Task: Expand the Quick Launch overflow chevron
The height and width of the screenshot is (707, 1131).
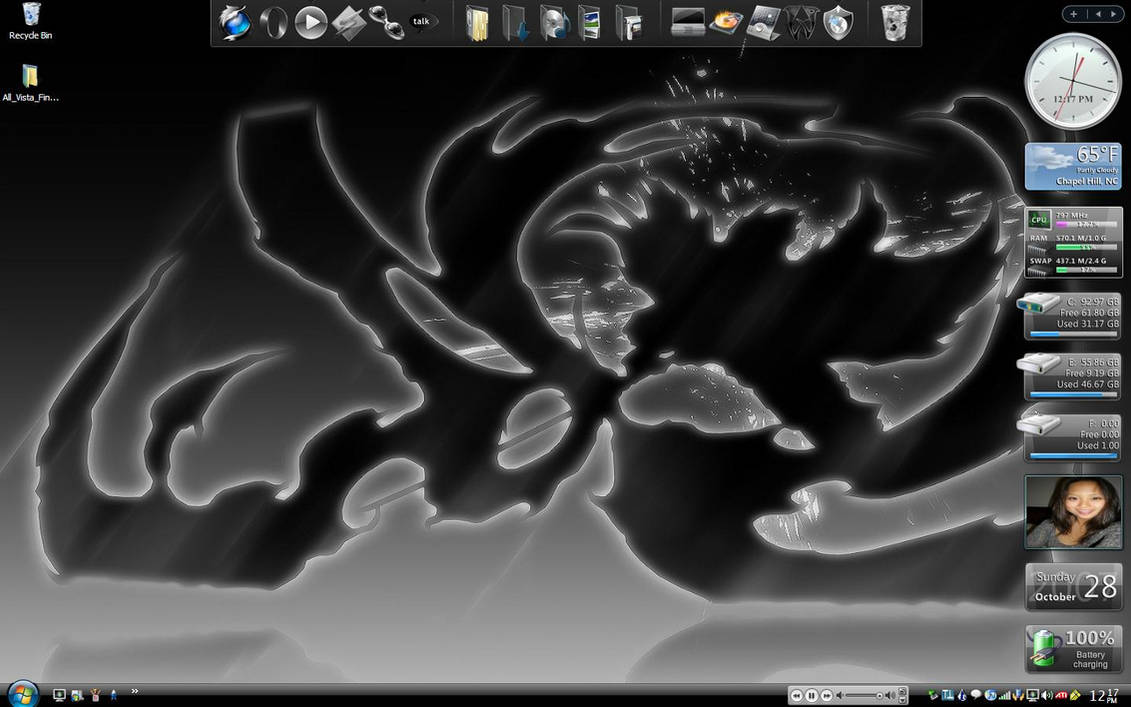Action: coord(134,691)
